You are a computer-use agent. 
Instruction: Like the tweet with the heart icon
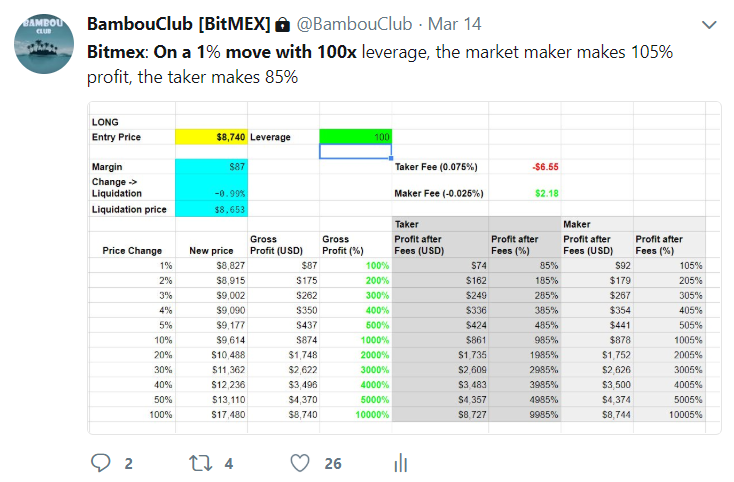pyautogui.click(x=300, y=463)
